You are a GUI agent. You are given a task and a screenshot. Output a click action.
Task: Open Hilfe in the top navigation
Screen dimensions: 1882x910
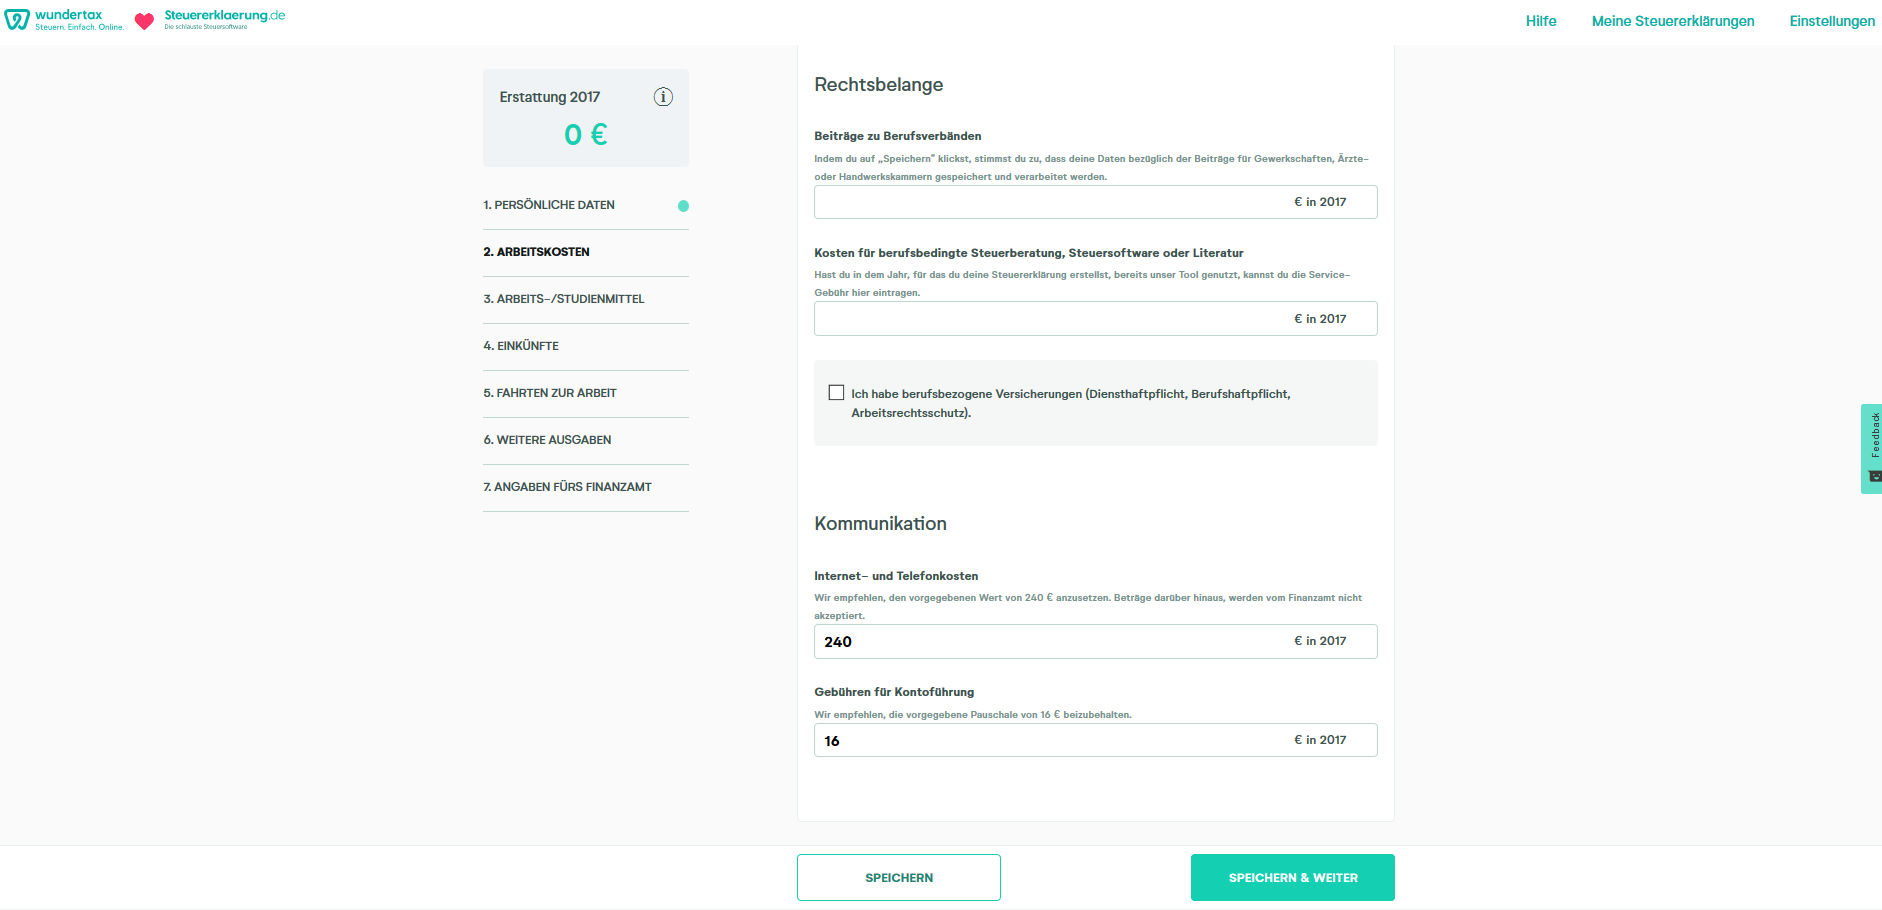point(1540,21)
